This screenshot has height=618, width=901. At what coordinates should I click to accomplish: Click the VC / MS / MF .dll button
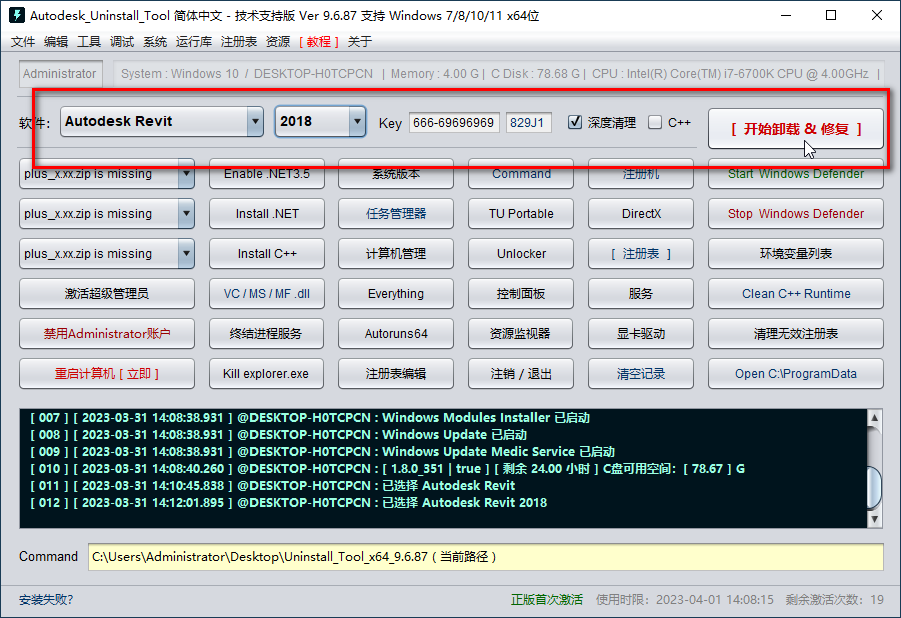pyautogui.click(x=267, y=293)
